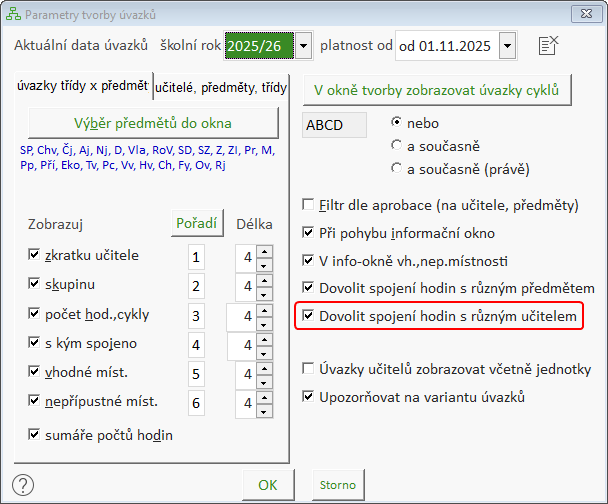608x504 pixels.
Task: Click 'Výběr předmětů do okna' button
Action: 152,123
